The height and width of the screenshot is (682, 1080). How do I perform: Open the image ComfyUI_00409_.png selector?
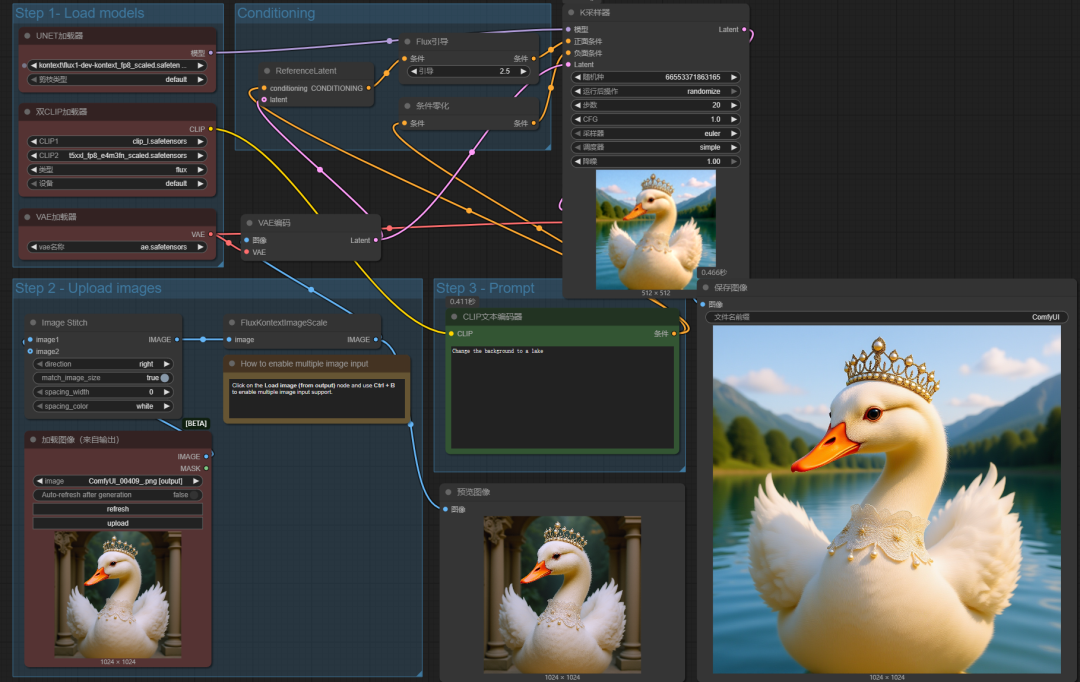coord(118,481)
